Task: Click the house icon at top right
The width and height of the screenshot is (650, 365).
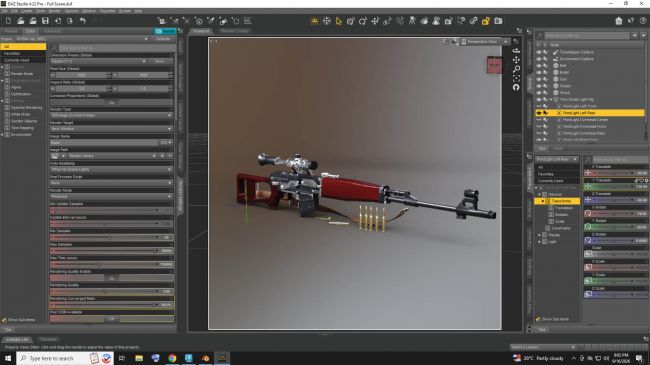Action: click(x=618, y=21)
